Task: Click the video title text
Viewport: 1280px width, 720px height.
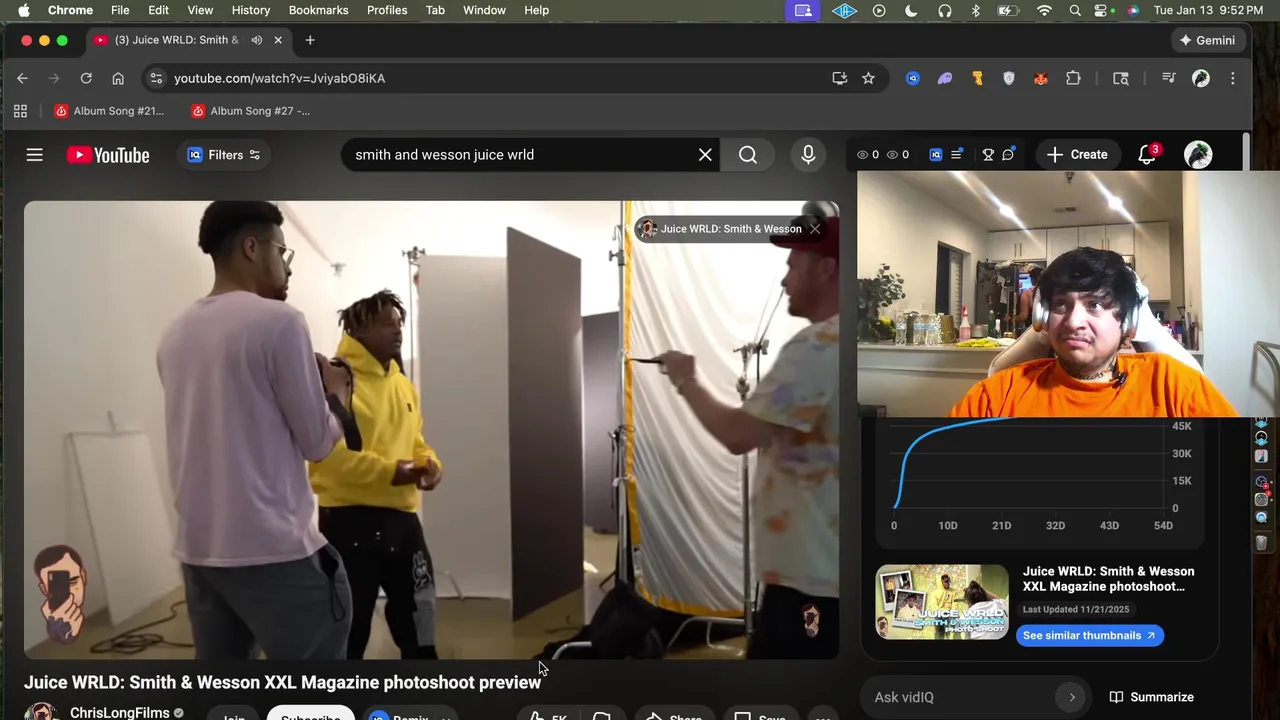Action: click(282, 682)
